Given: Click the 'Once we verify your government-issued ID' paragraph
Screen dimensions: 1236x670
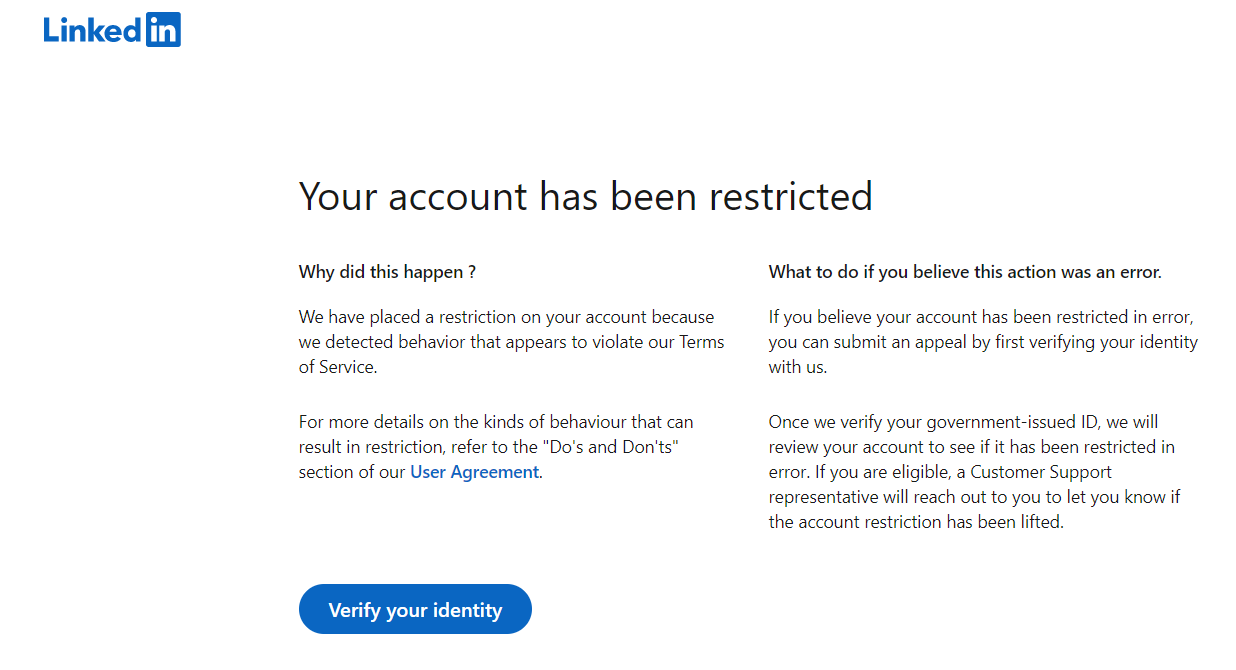Looking at the screenshot, I should tap(975, 472).
